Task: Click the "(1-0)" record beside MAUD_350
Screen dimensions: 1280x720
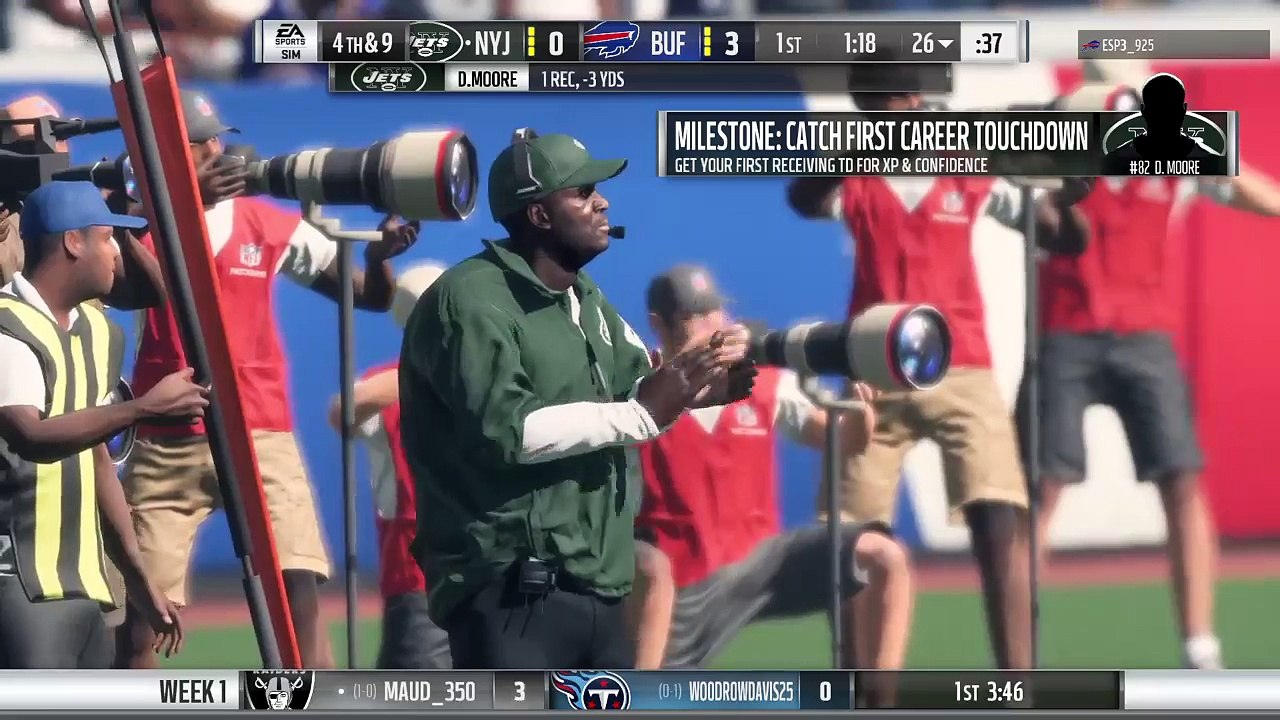Action: 364,692
